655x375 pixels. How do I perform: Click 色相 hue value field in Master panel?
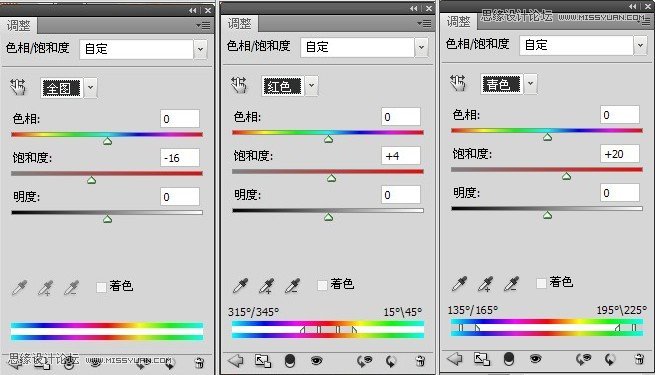point(180,119)
